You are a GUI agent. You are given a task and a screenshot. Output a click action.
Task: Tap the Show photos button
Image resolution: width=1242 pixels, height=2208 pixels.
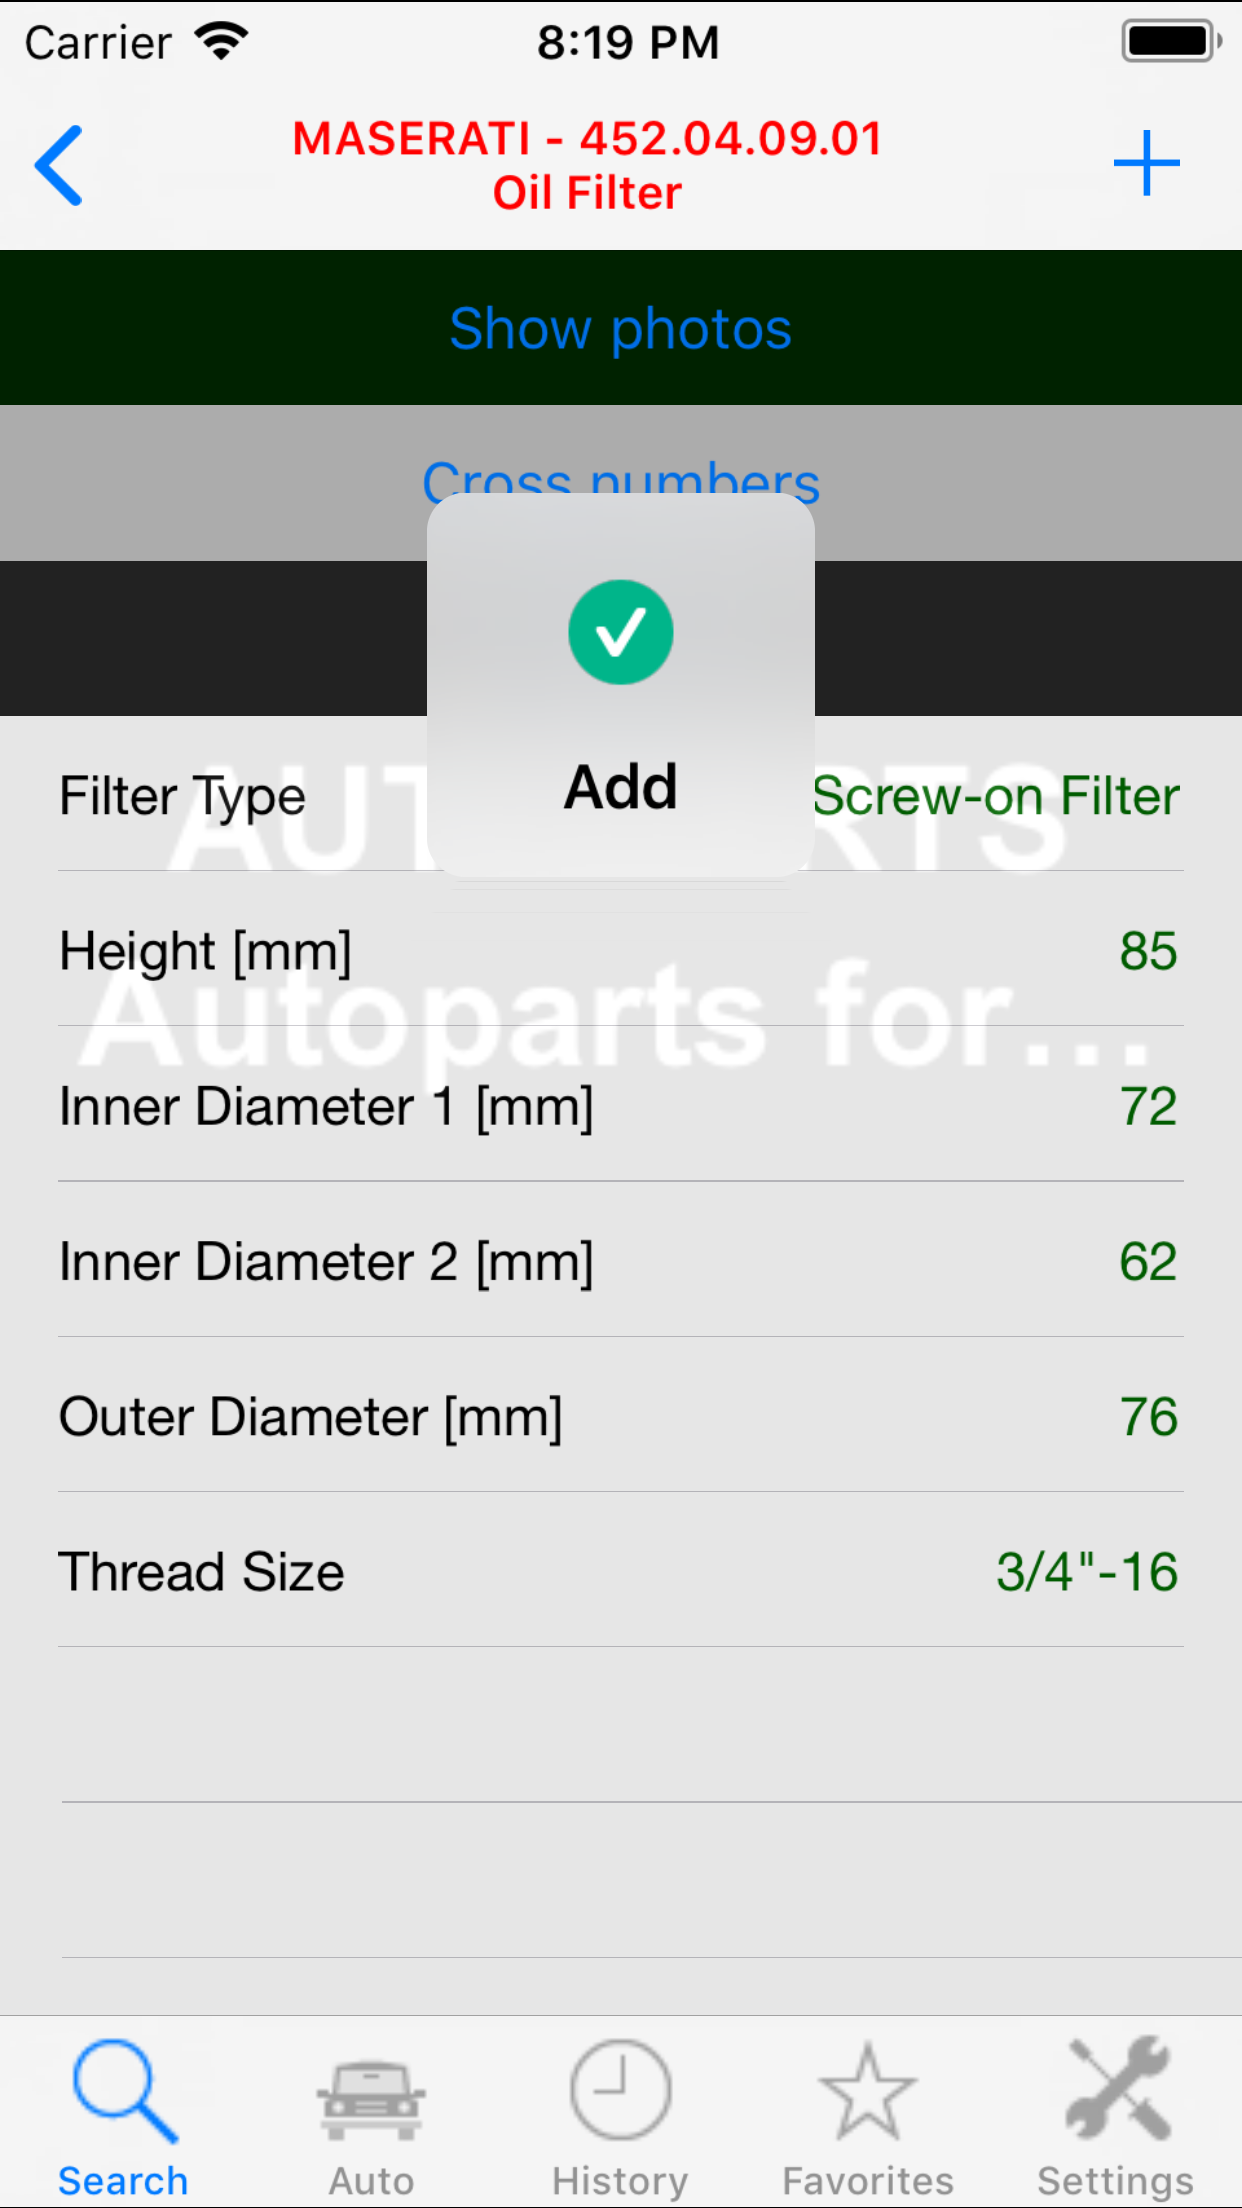point(620,329)
